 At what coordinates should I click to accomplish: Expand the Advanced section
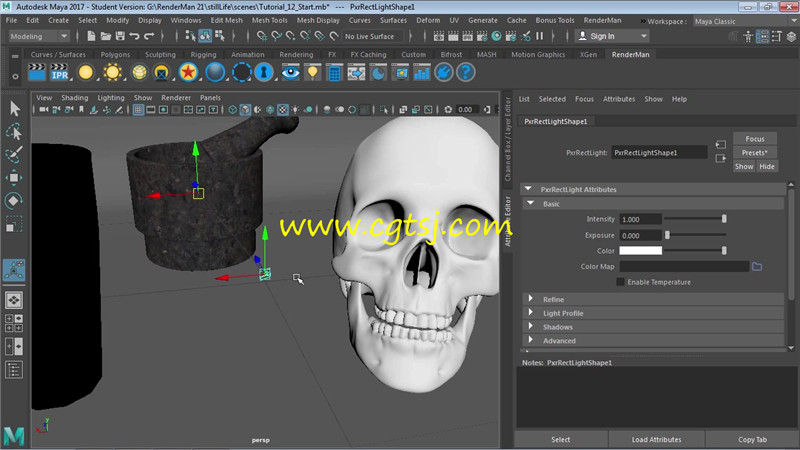[x=531, y=340]
